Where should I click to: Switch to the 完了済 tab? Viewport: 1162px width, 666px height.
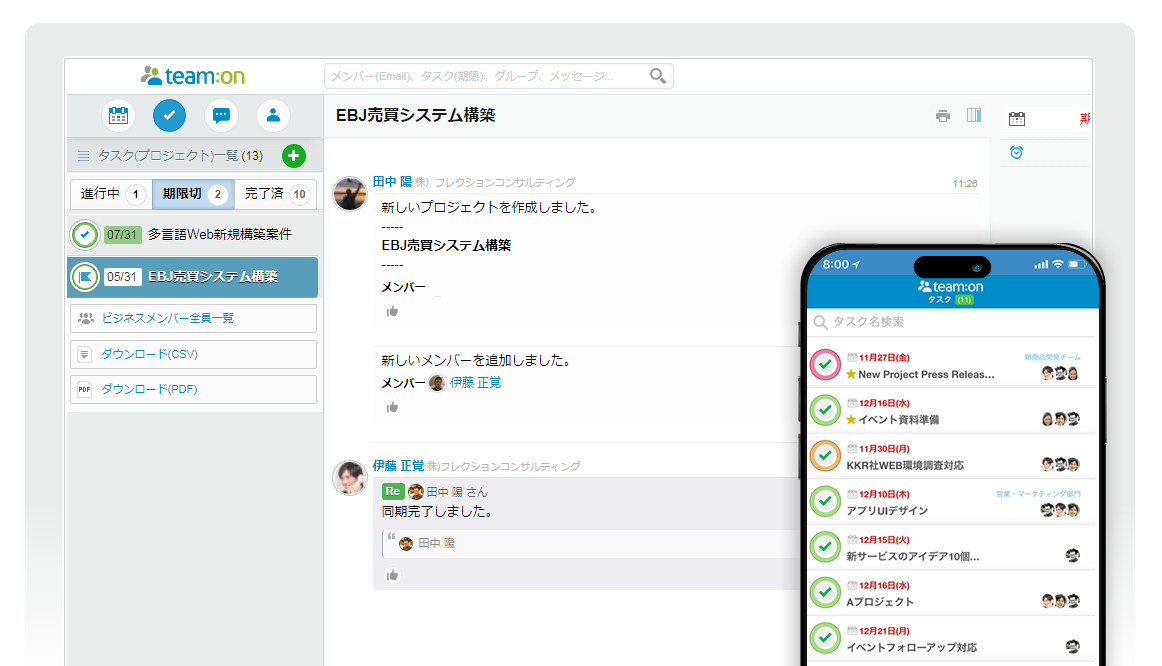point(276,194)
